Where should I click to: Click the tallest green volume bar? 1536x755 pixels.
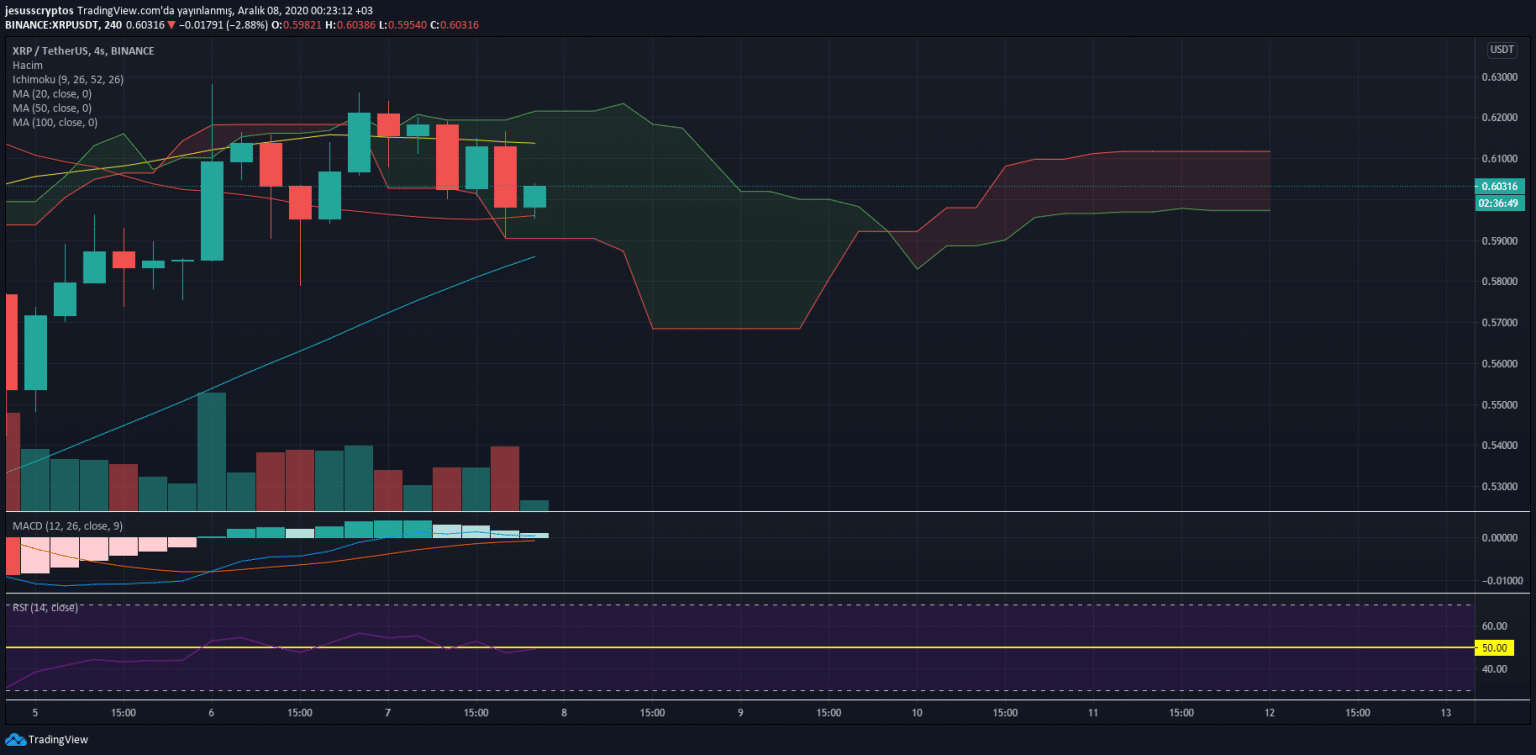tap(211, 452)
